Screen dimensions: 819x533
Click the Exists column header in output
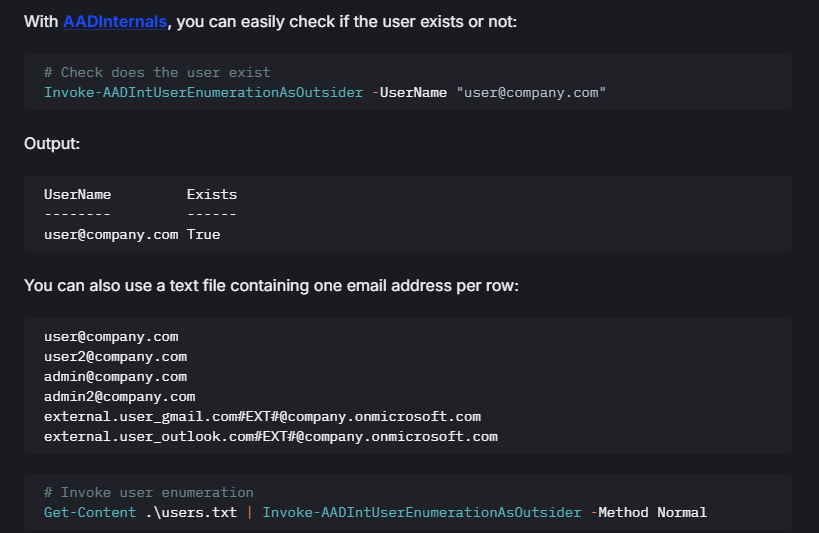coord(212,194)
